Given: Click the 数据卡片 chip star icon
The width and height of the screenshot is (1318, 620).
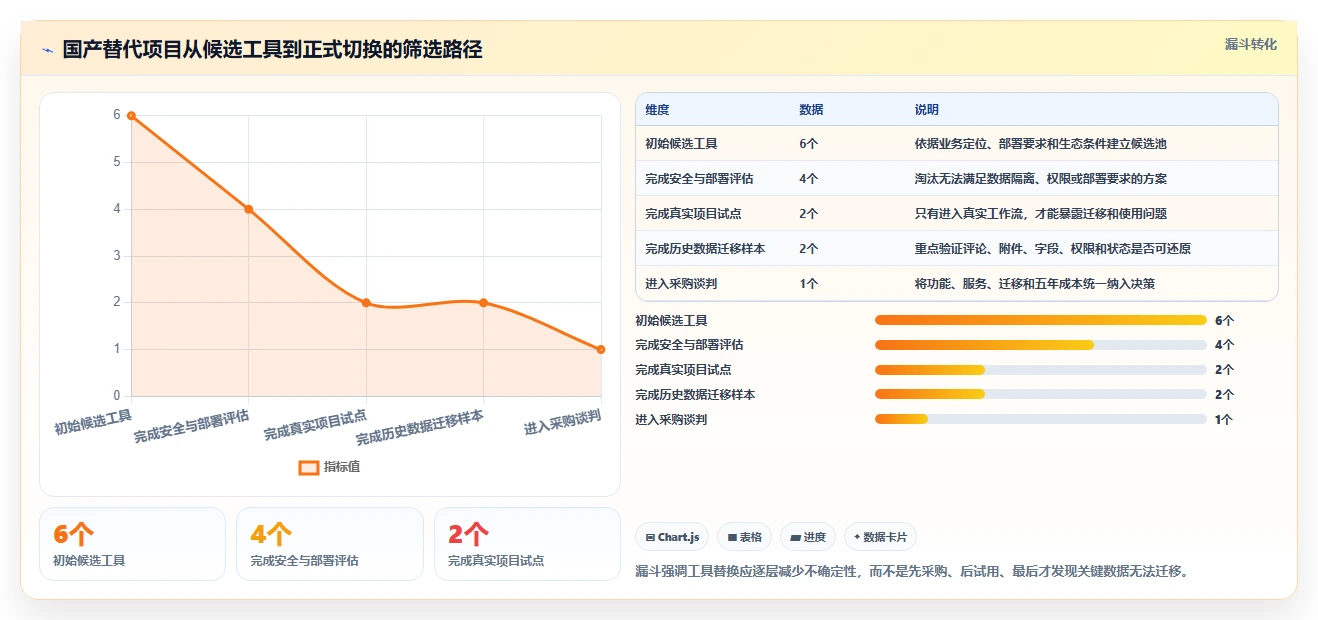Looking at the screenshot, I should tap(857, 537).
